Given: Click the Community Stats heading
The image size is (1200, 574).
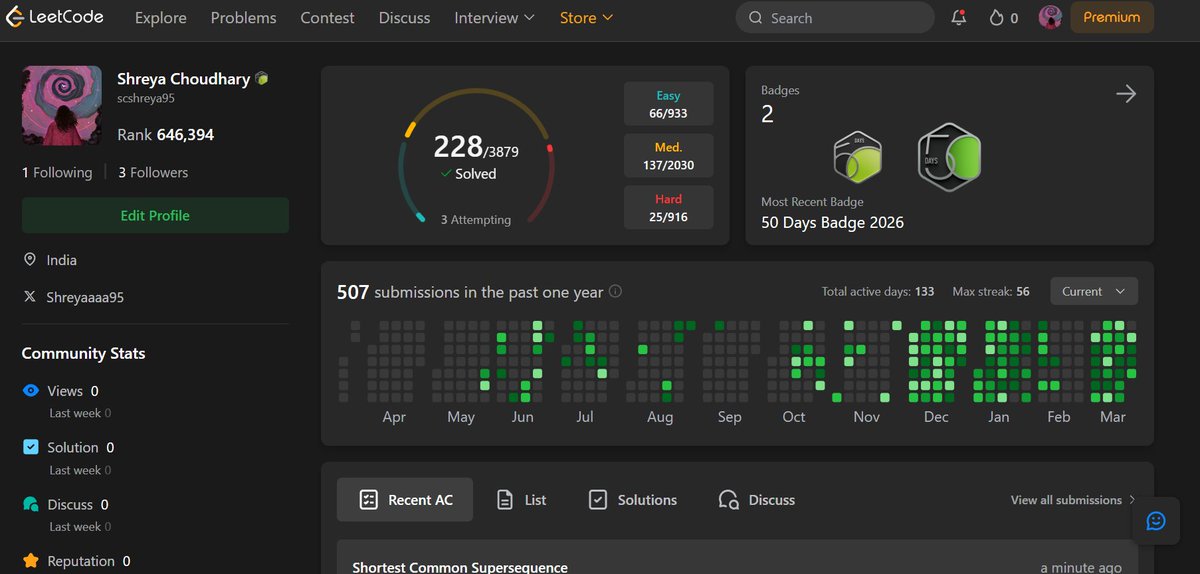Looking at the screenshot, I should click(83, 353).
